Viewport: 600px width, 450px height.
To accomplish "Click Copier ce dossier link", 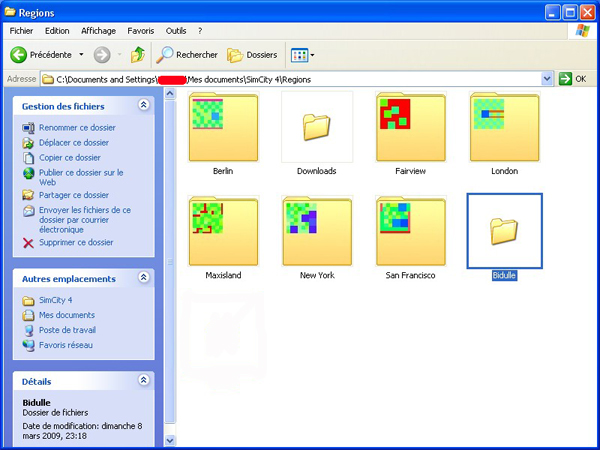I will click(x=70, y=157).
